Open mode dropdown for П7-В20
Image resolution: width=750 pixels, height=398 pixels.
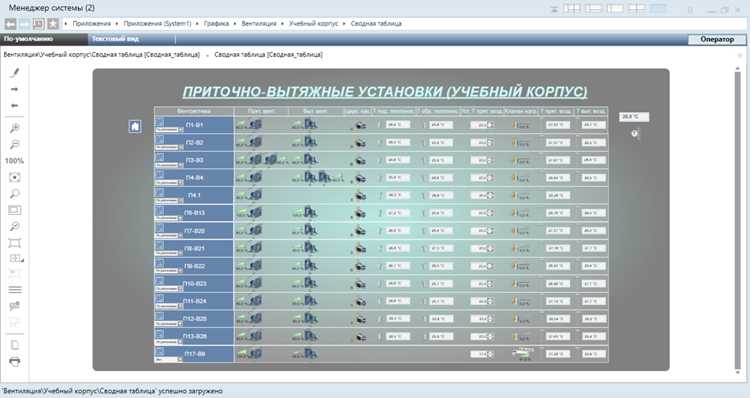tap(169, 236)
